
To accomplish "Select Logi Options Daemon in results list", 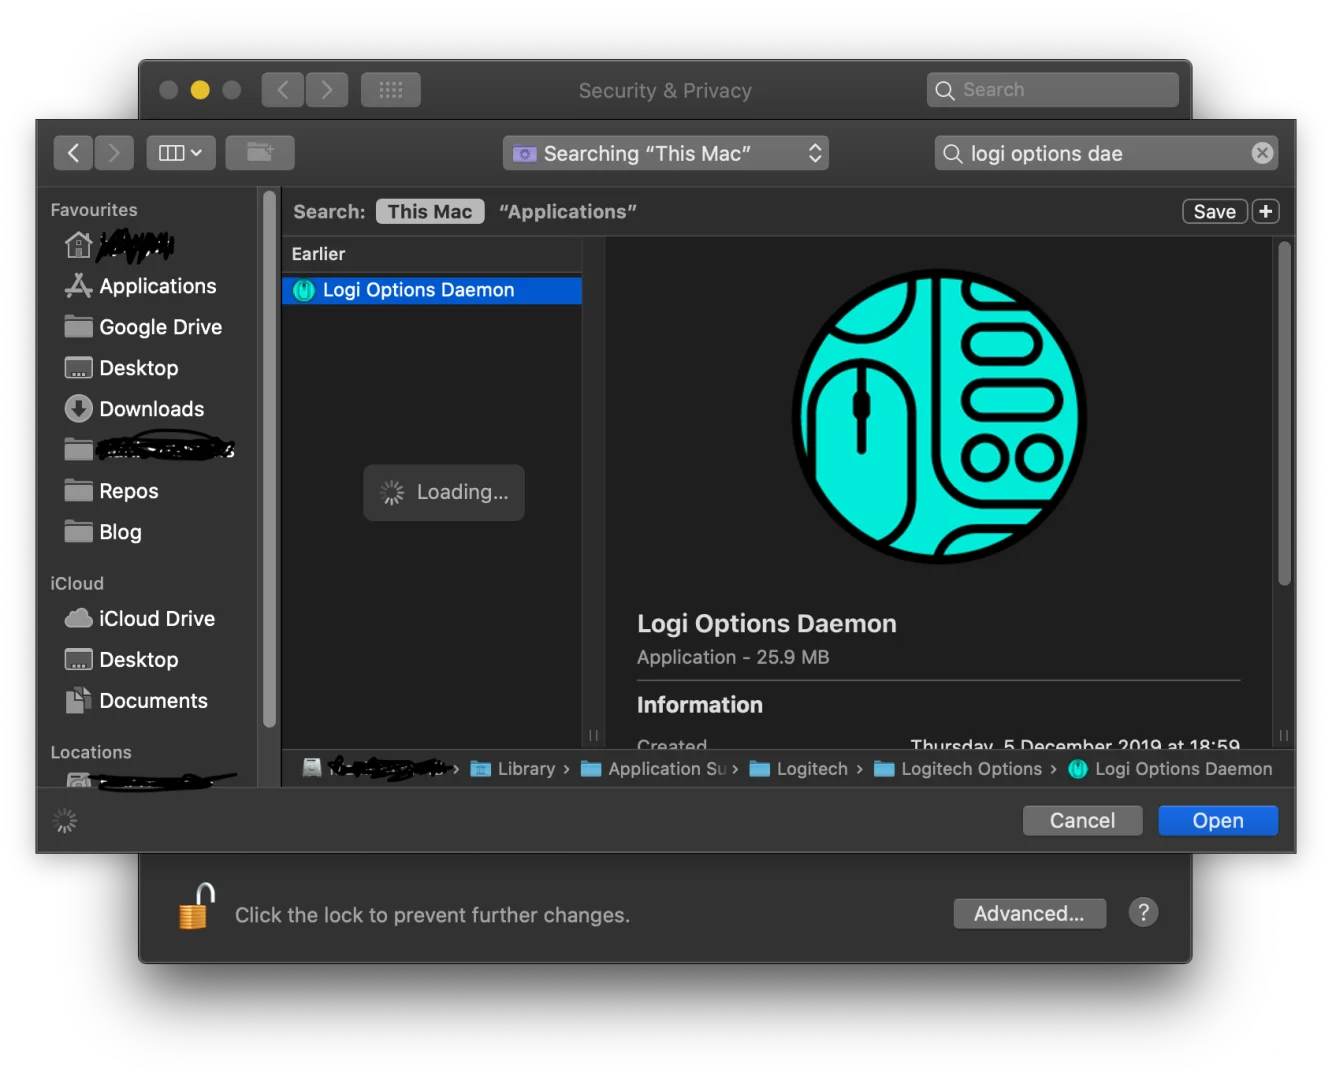I will (x=432, y=290).
